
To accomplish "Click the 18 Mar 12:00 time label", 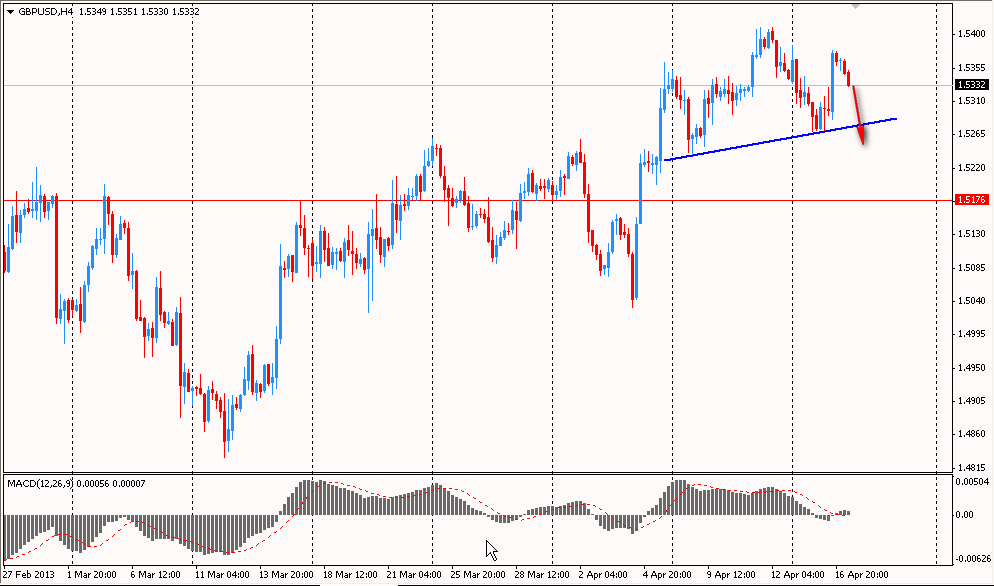I will coord(351,575).
